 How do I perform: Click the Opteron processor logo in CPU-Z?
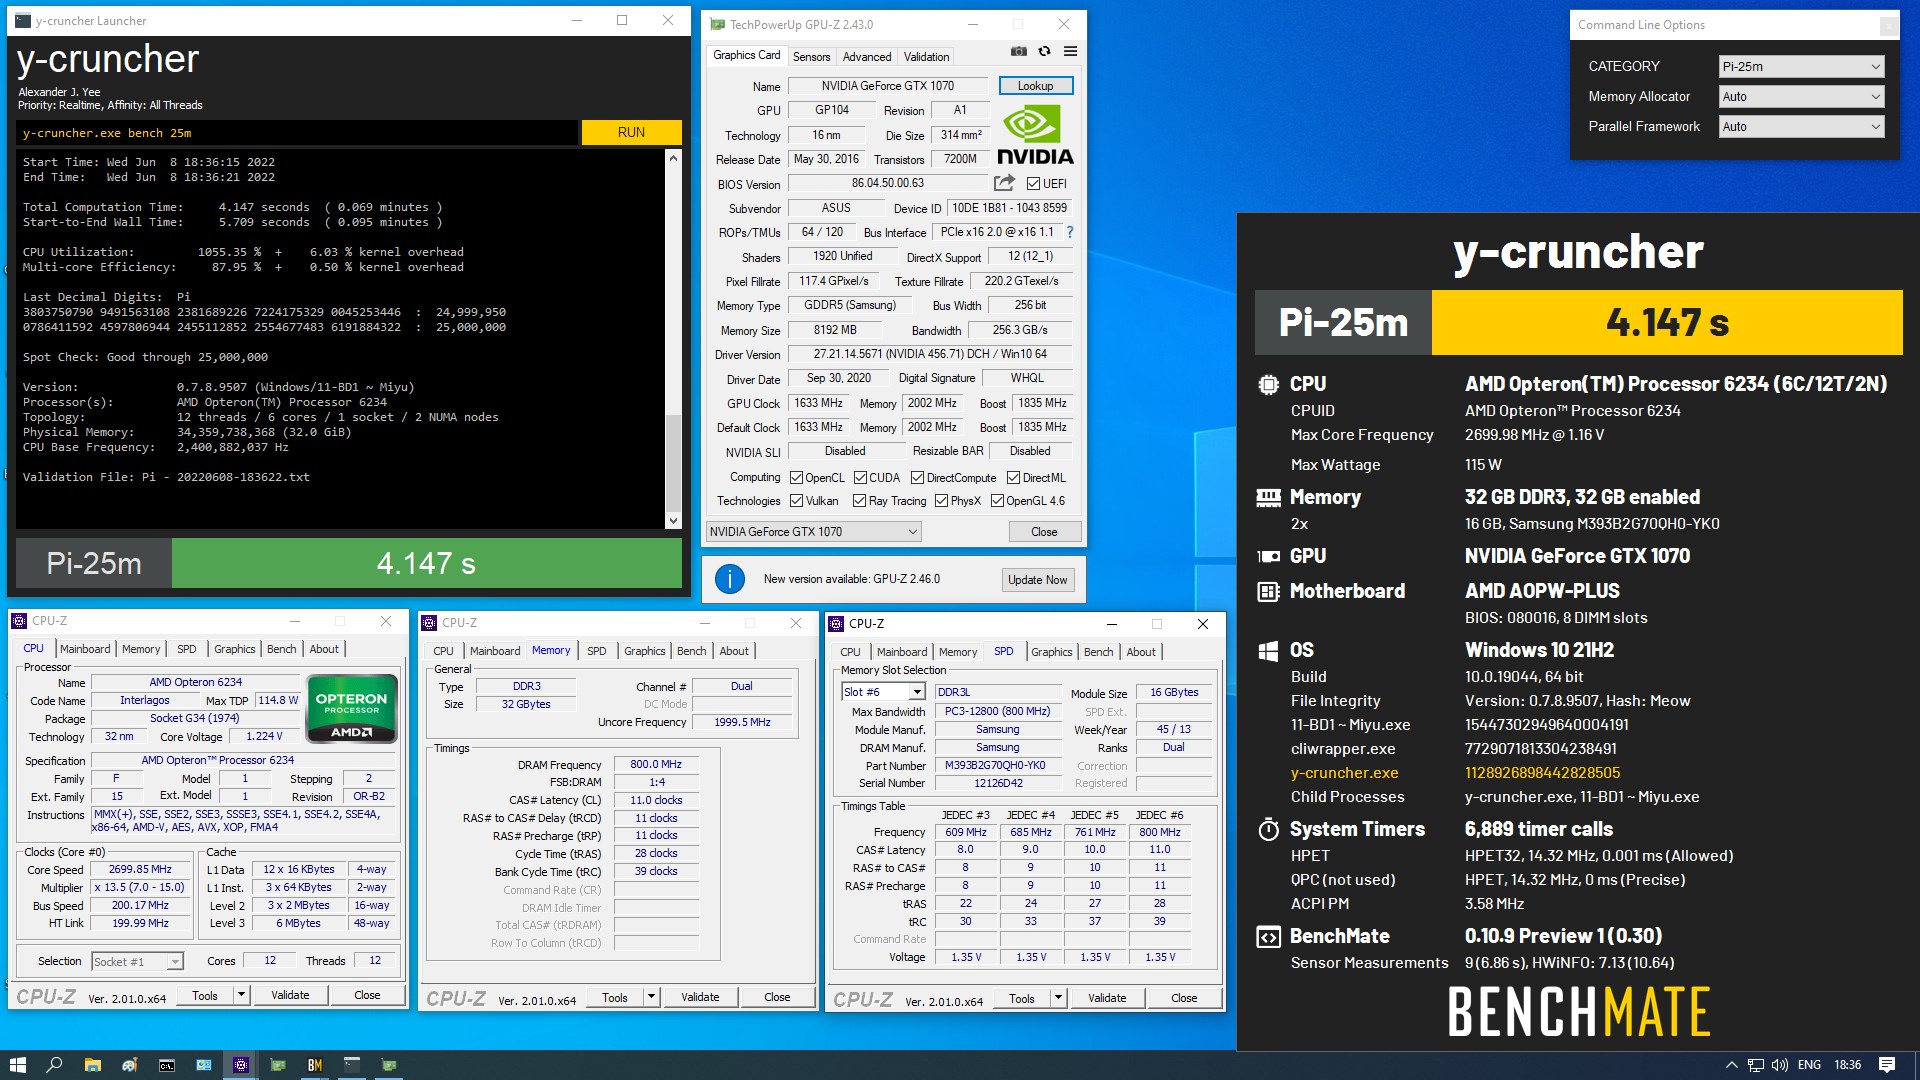click(352, 708)
